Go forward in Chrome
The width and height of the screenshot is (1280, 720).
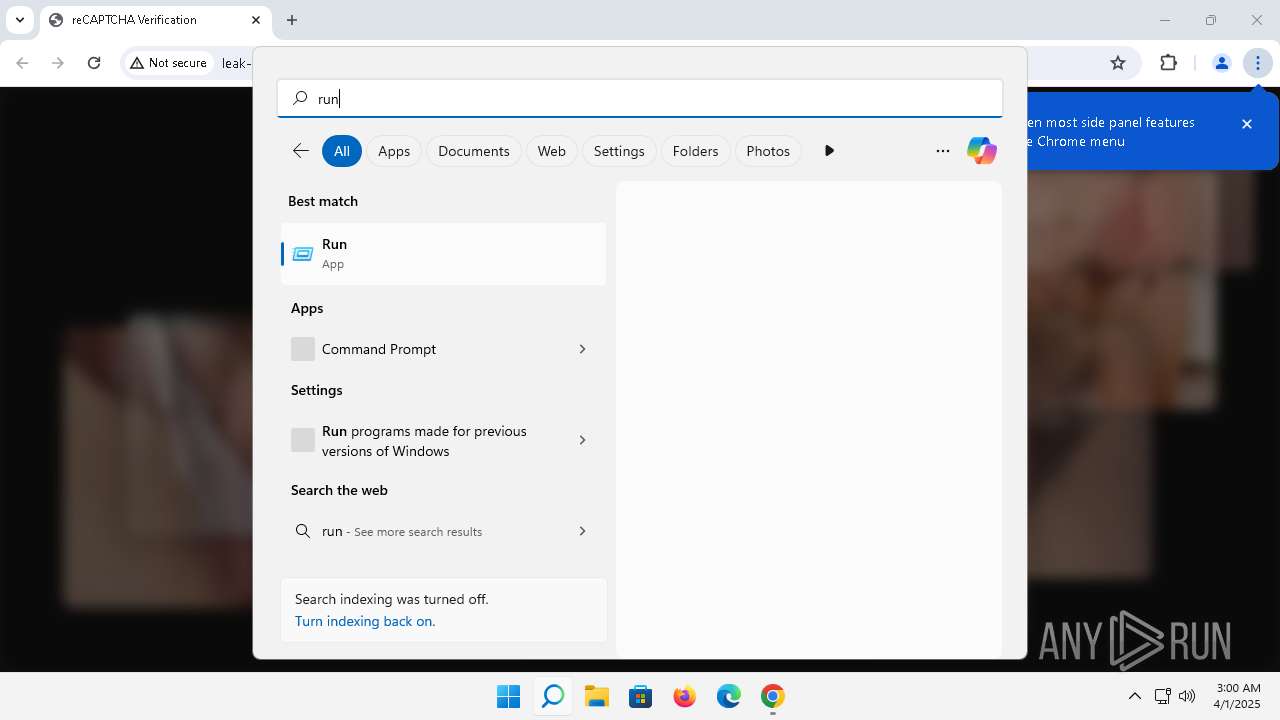[x=58, y=63]
